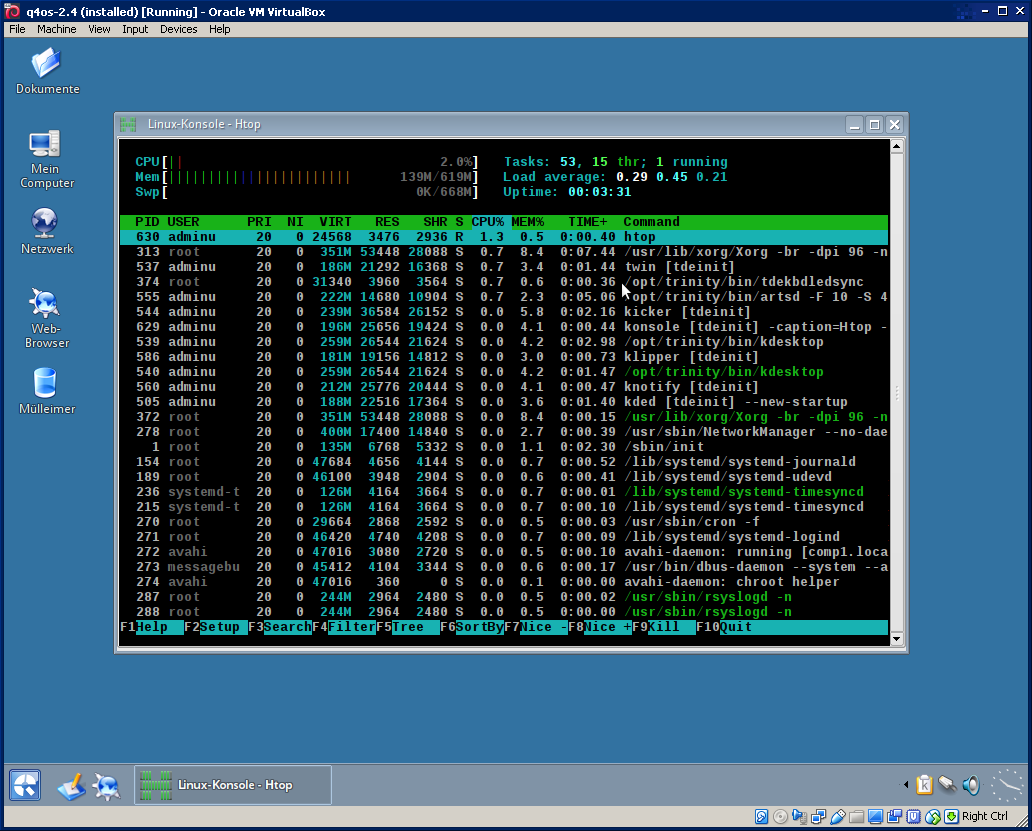This screenshot has width=1032, height=831.
Task: Click the Klipper clipboard tray icon
Action: click(925, 785)
